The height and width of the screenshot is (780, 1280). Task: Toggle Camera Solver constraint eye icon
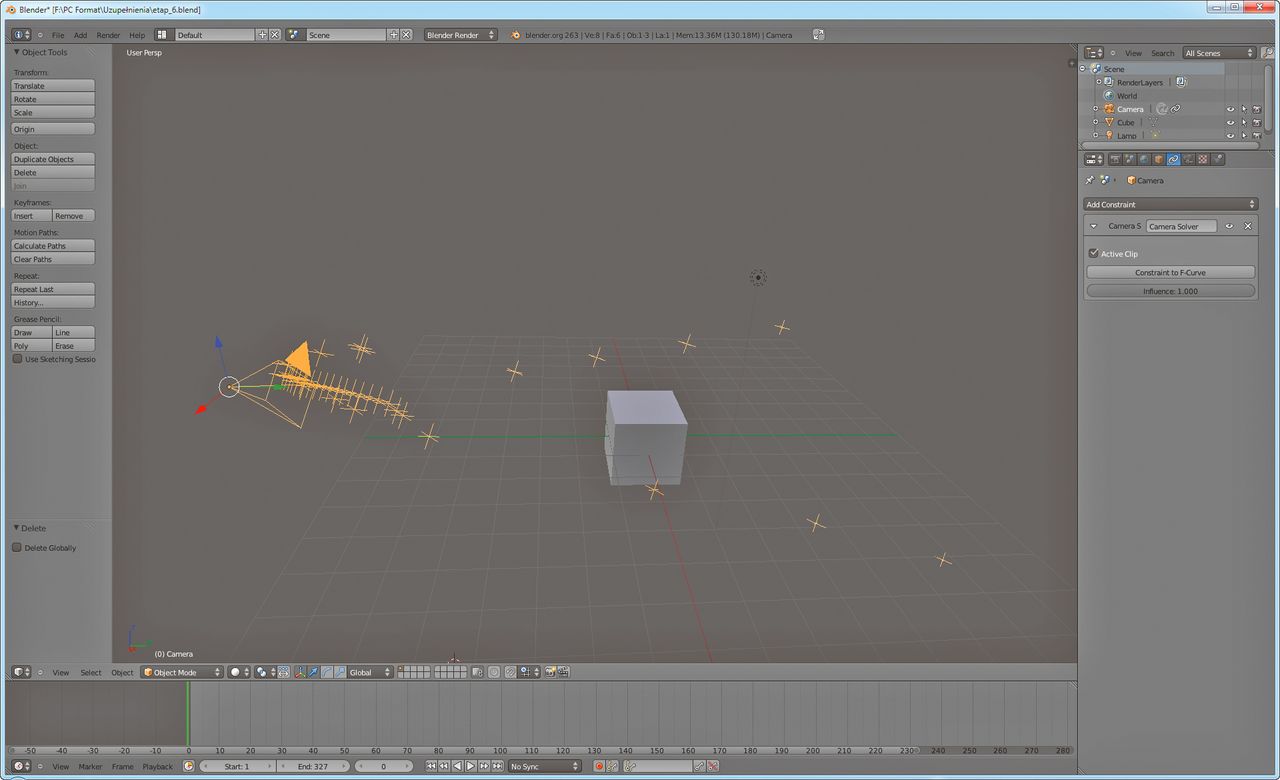(x=1230, y=226)
